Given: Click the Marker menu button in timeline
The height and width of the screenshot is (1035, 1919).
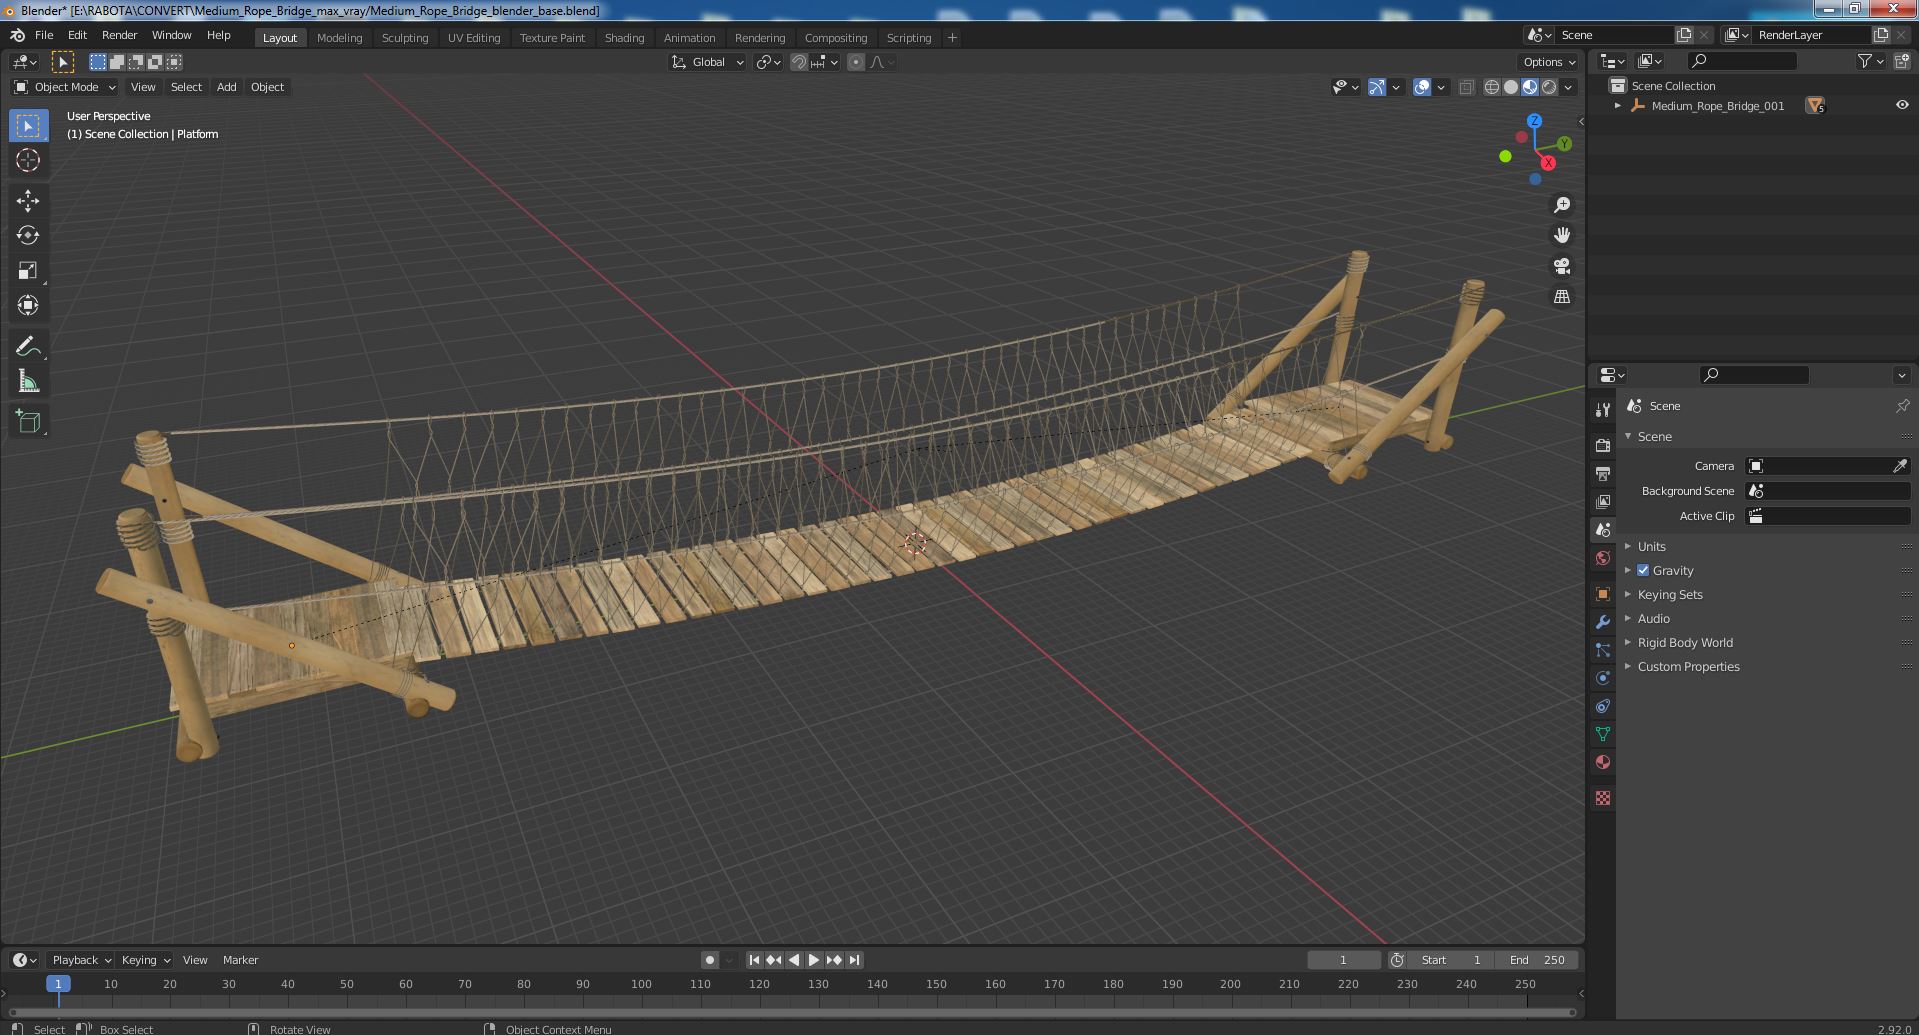Looking at the screenshot, I should click(x=240, y=960).
